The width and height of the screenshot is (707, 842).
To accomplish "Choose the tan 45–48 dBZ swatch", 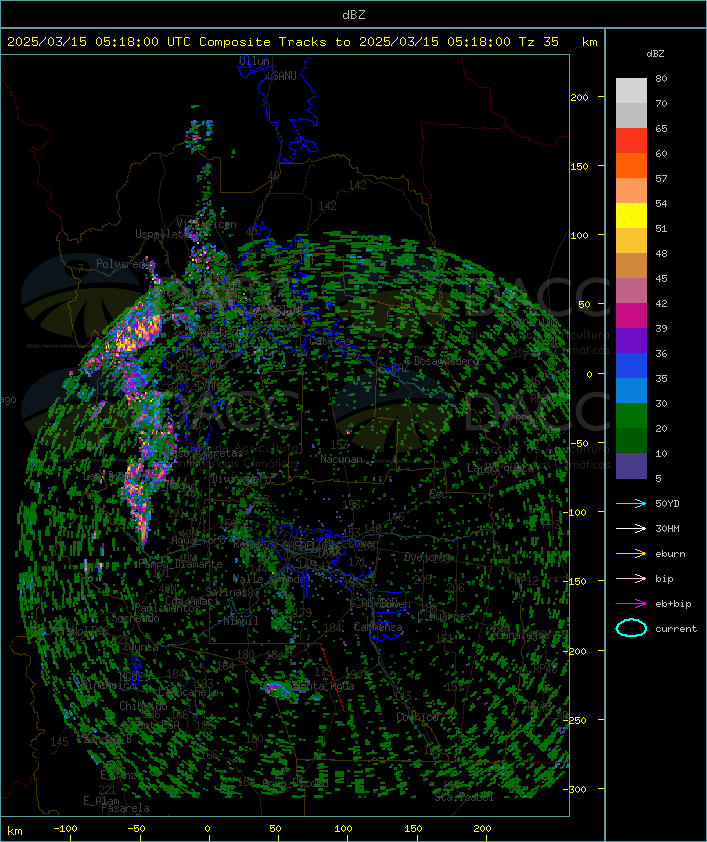I will (x=631, y=266).
